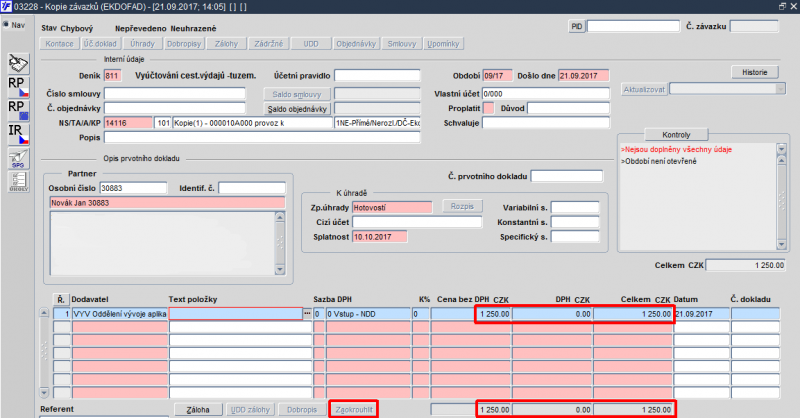The image size is (800, 418).
Task: Click the Období field 09/17
Action: 497,76
